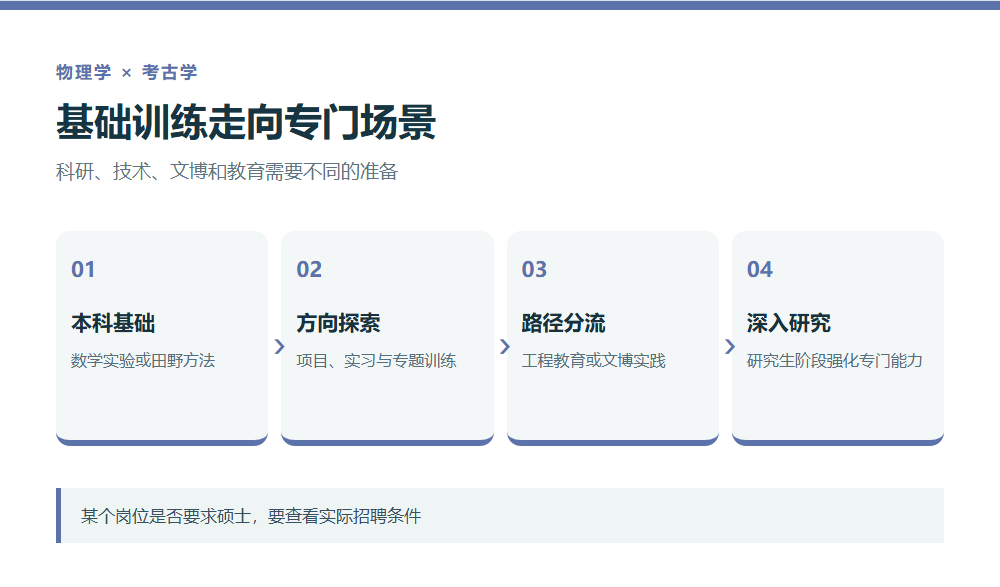Screen dimensions: 1000x587
Task: Select the title 基础训练走向专门场景
Action: coord(246,122)
